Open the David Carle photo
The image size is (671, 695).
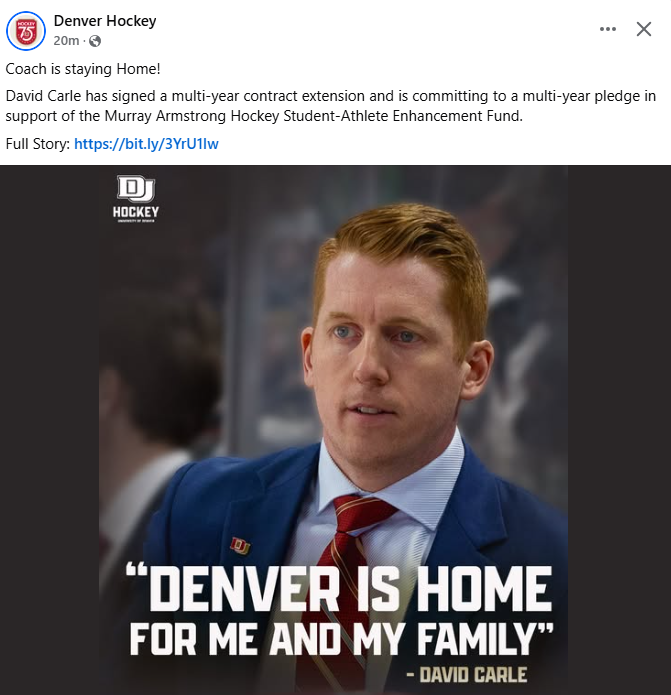[333, 430]
